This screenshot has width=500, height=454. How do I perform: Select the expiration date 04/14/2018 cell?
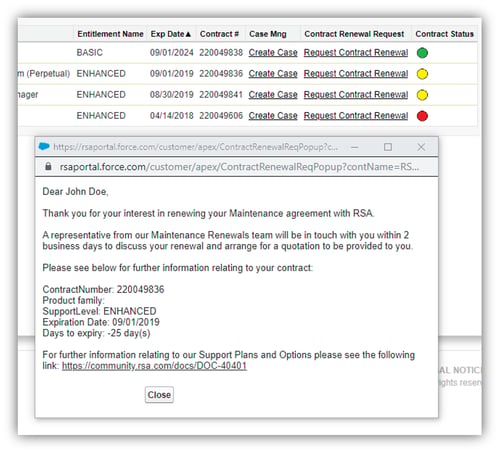tap(172, 116)
